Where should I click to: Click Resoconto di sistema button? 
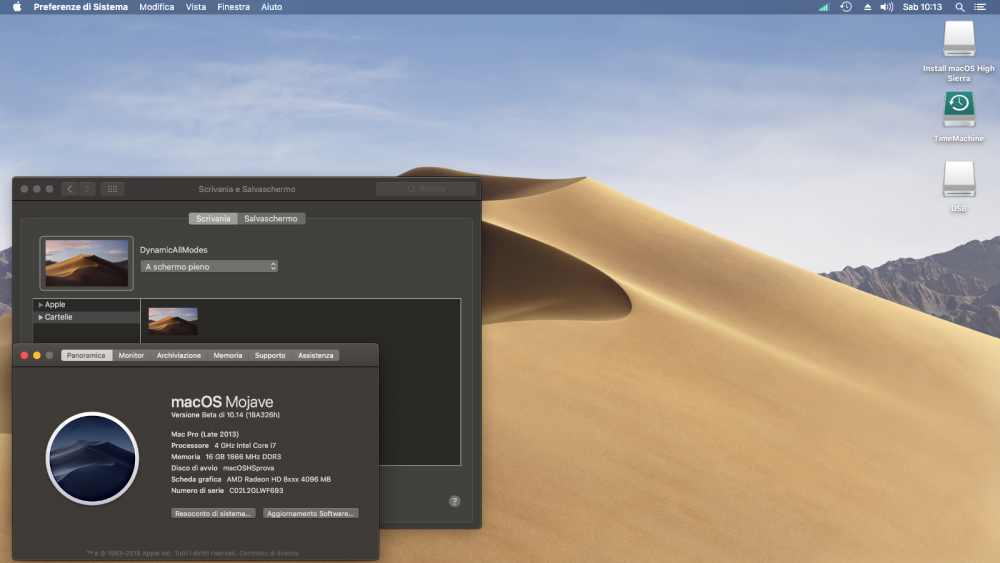(213, 513)
